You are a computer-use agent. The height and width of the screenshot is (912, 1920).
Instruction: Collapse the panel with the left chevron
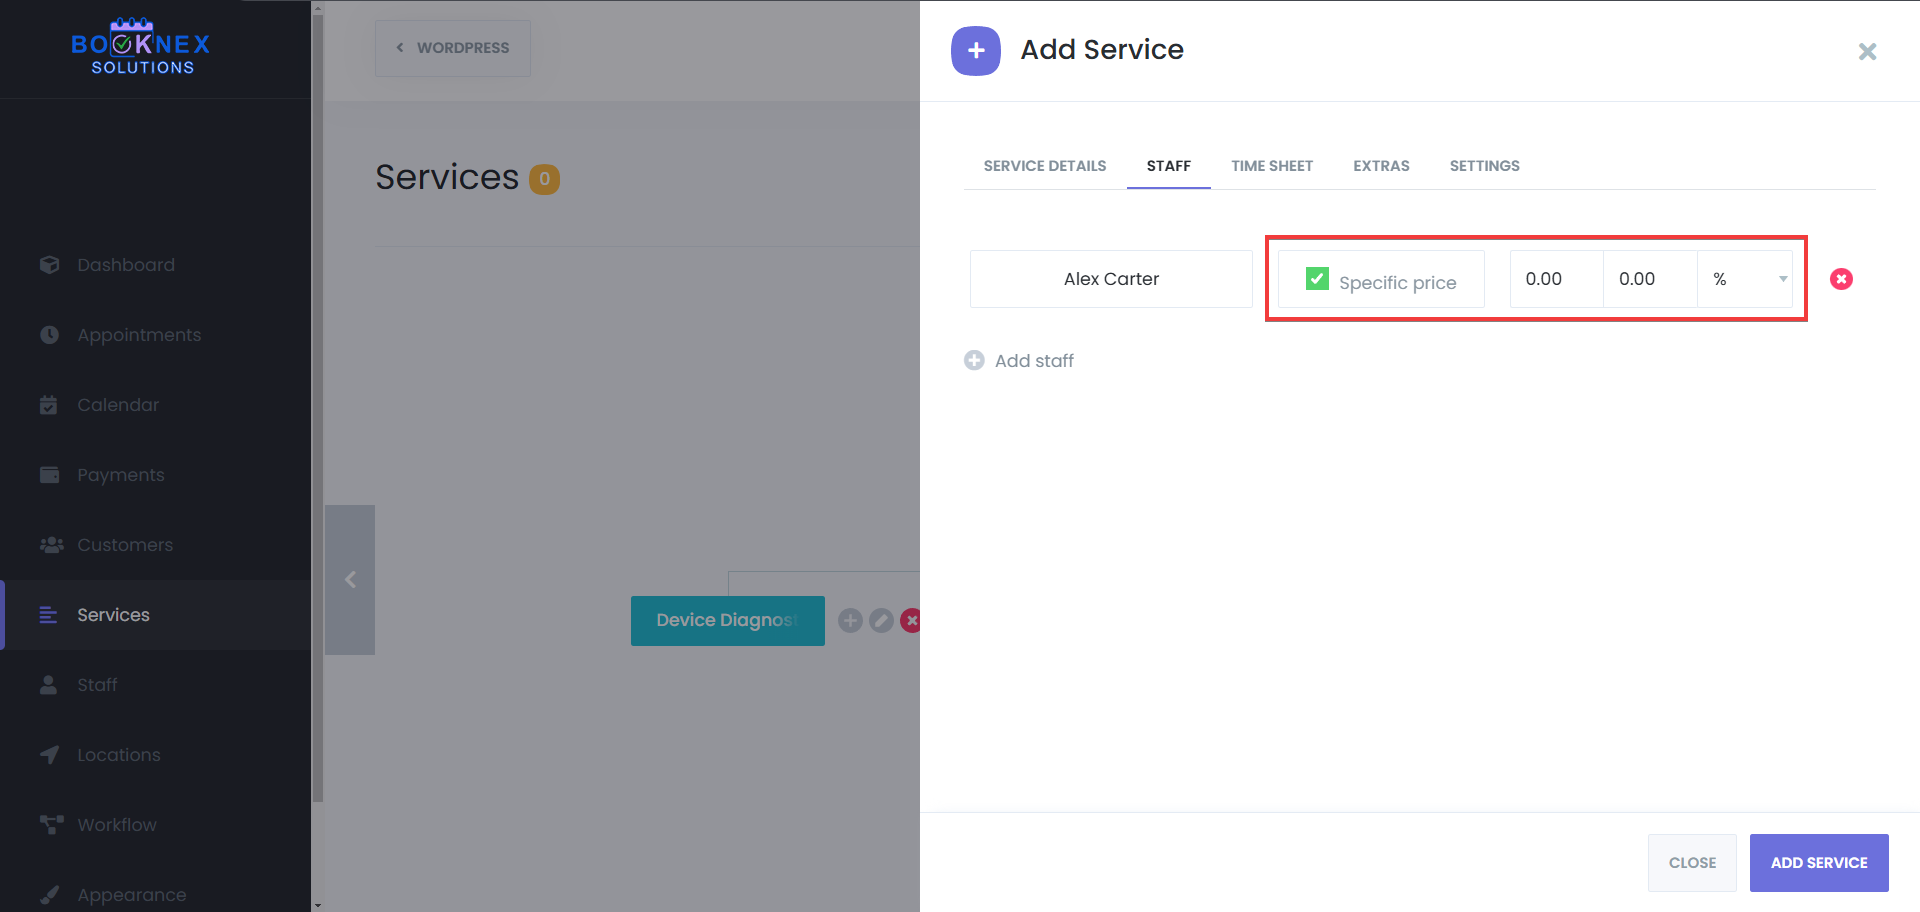[x=350, y=579]
